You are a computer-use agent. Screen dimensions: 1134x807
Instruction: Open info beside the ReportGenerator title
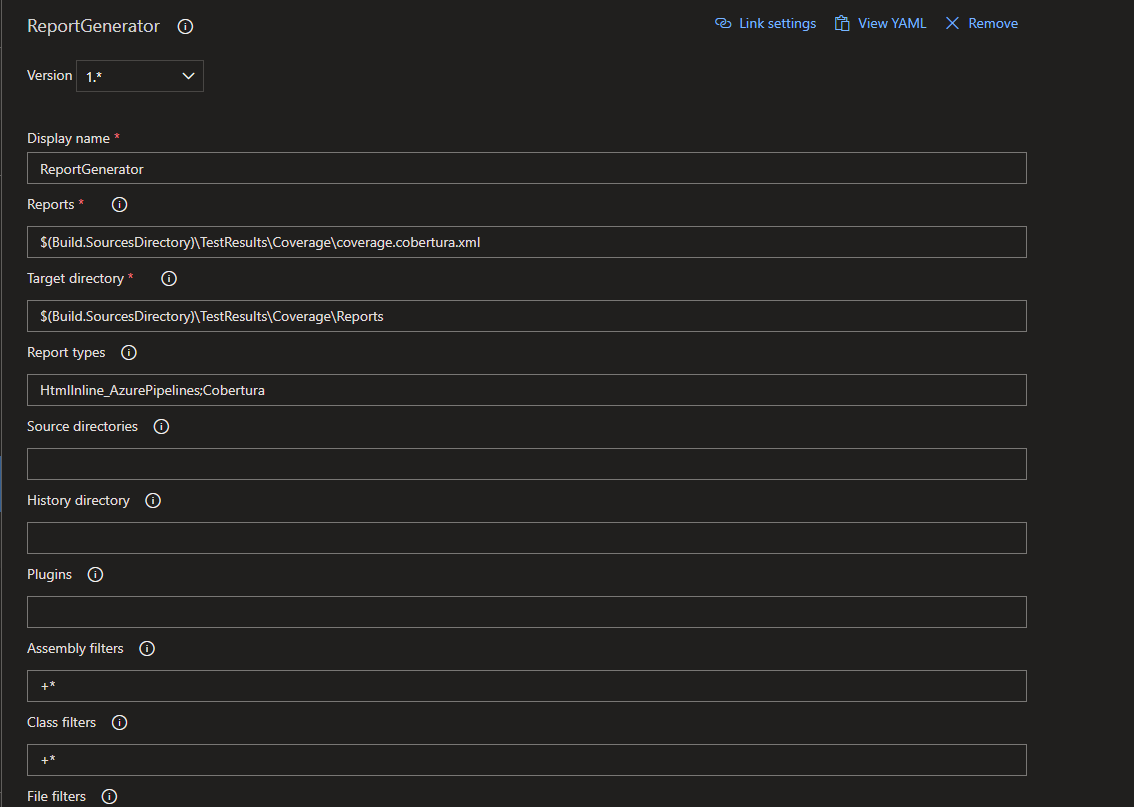[x=185, y=26]
